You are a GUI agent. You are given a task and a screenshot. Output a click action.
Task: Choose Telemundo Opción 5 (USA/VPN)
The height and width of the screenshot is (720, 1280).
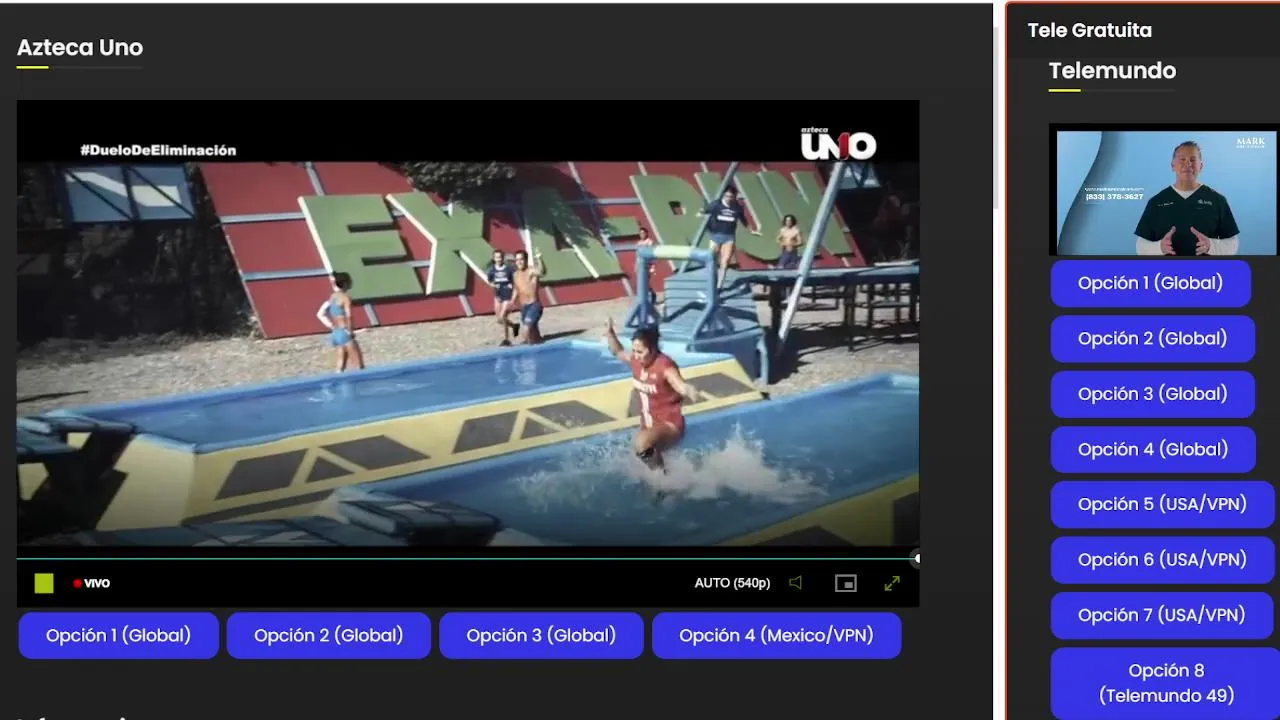click(x=1162, y=504)
